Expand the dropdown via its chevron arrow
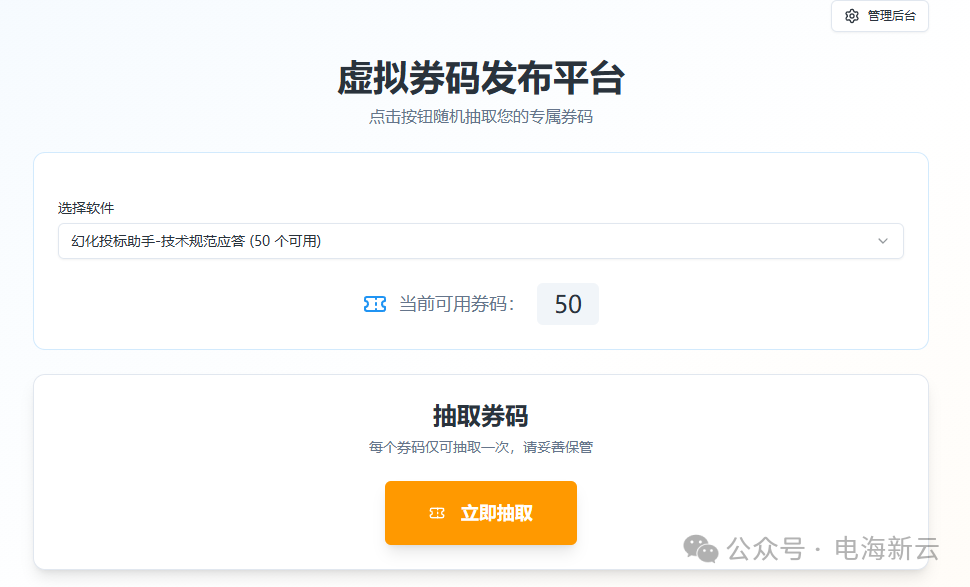The width and height of the screenshot is (970, 587). [x=884, y=240]
